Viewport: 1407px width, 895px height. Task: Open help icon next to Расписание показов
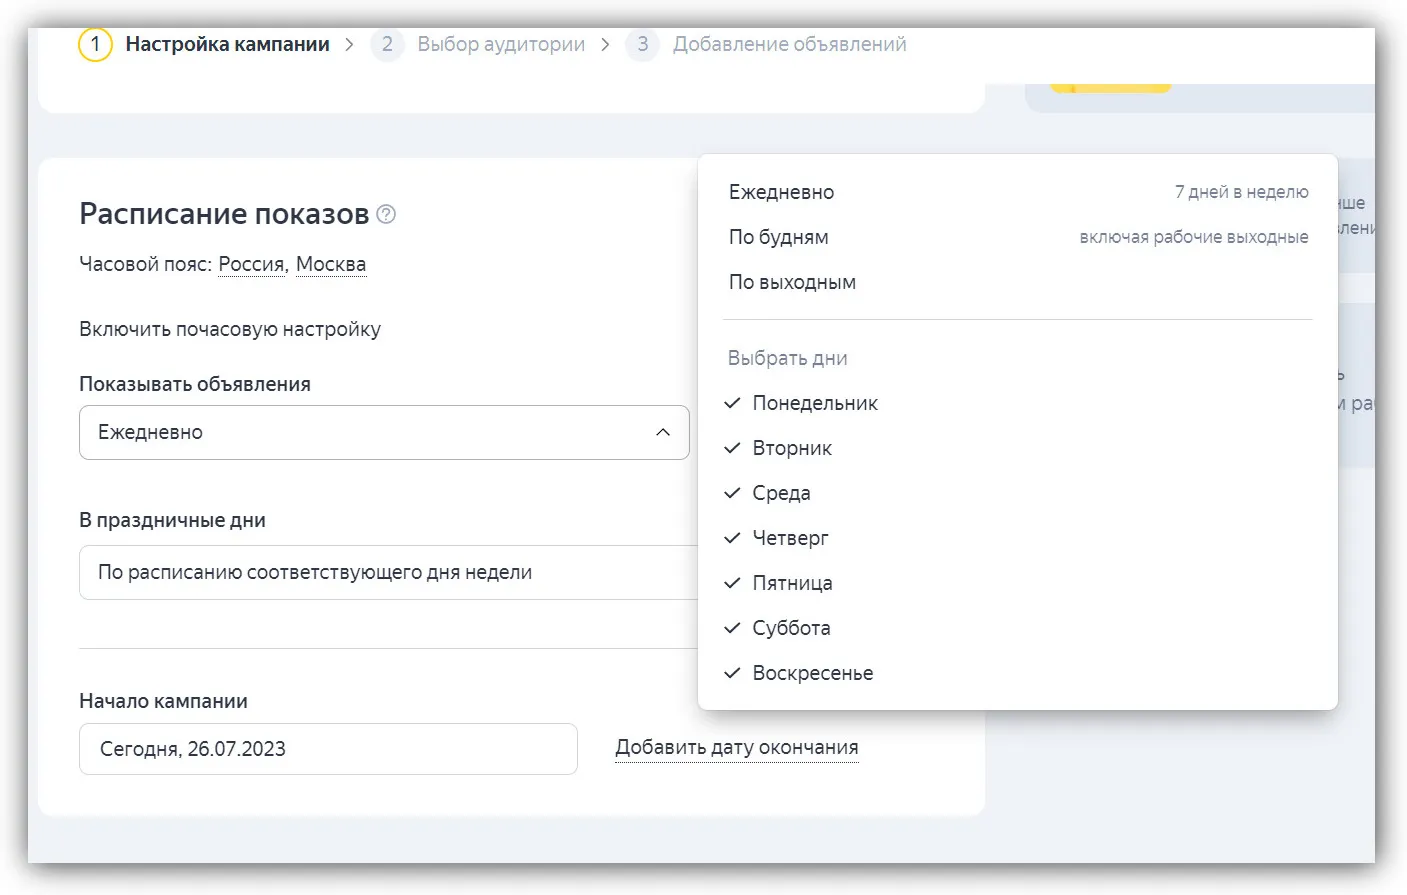(386, 214)
